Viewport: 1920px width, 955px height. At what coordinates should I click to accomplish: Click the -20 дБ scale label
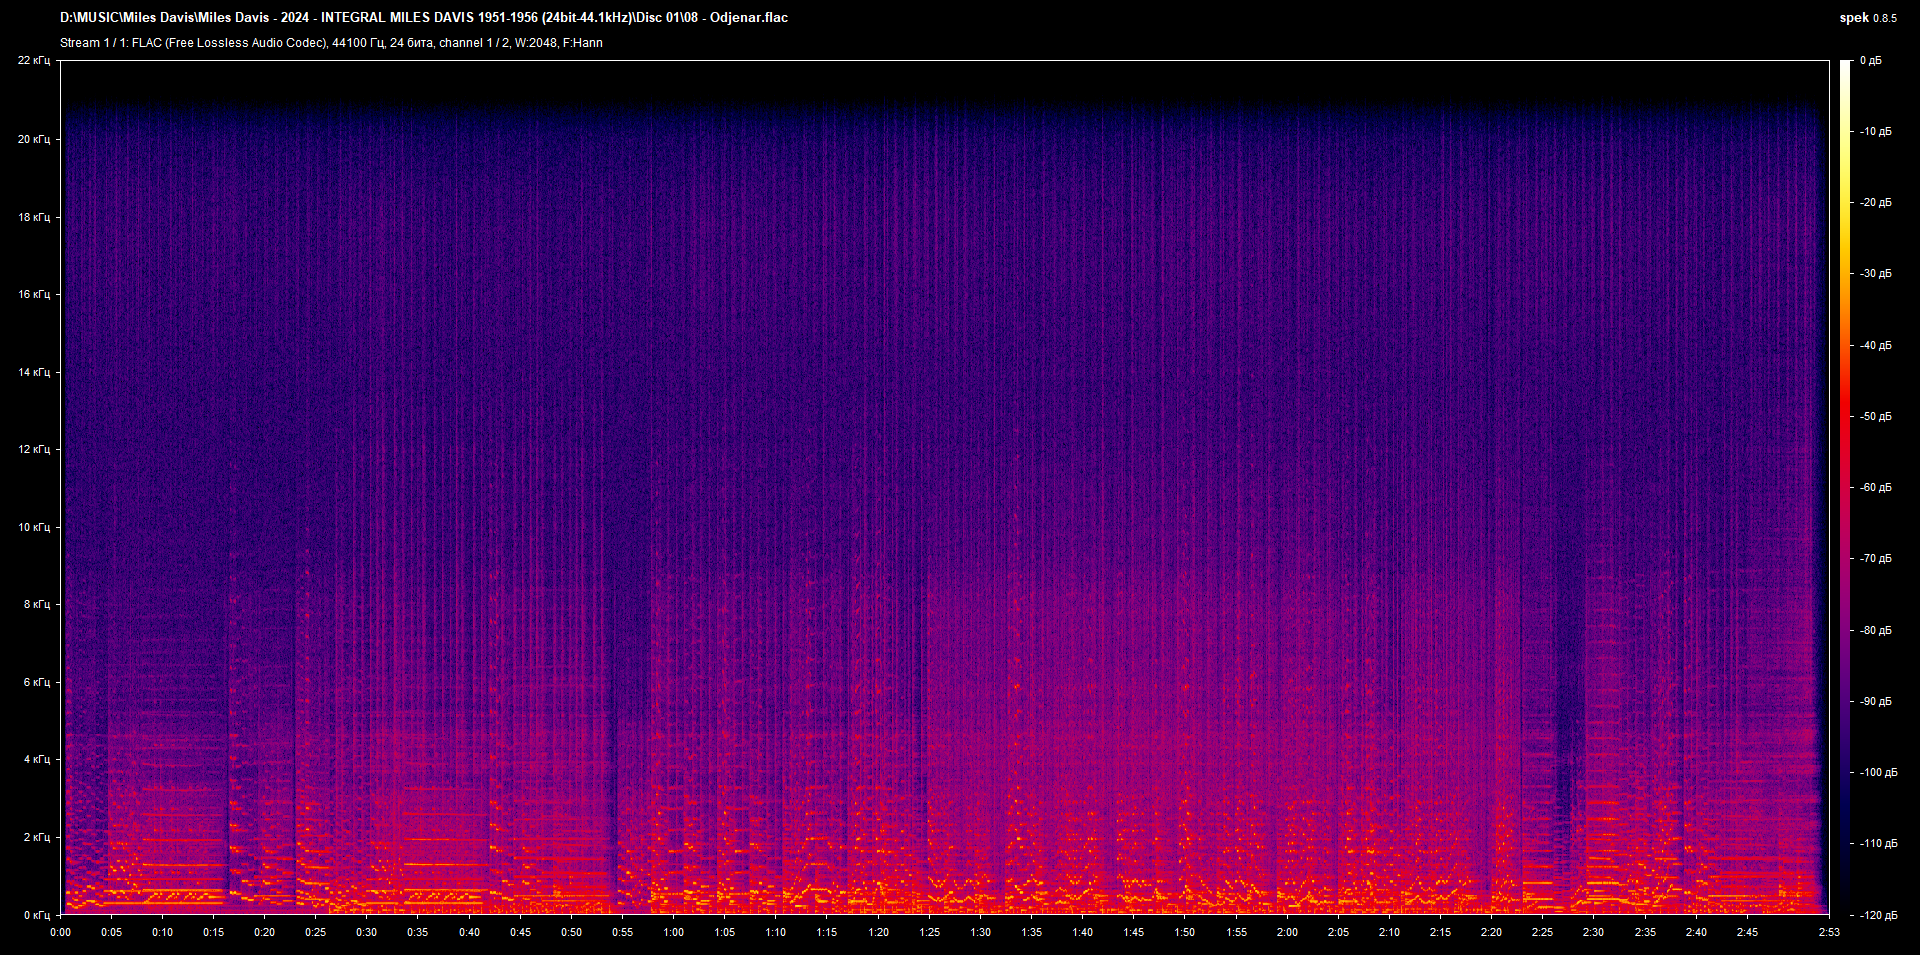[x=1875, y=203]
